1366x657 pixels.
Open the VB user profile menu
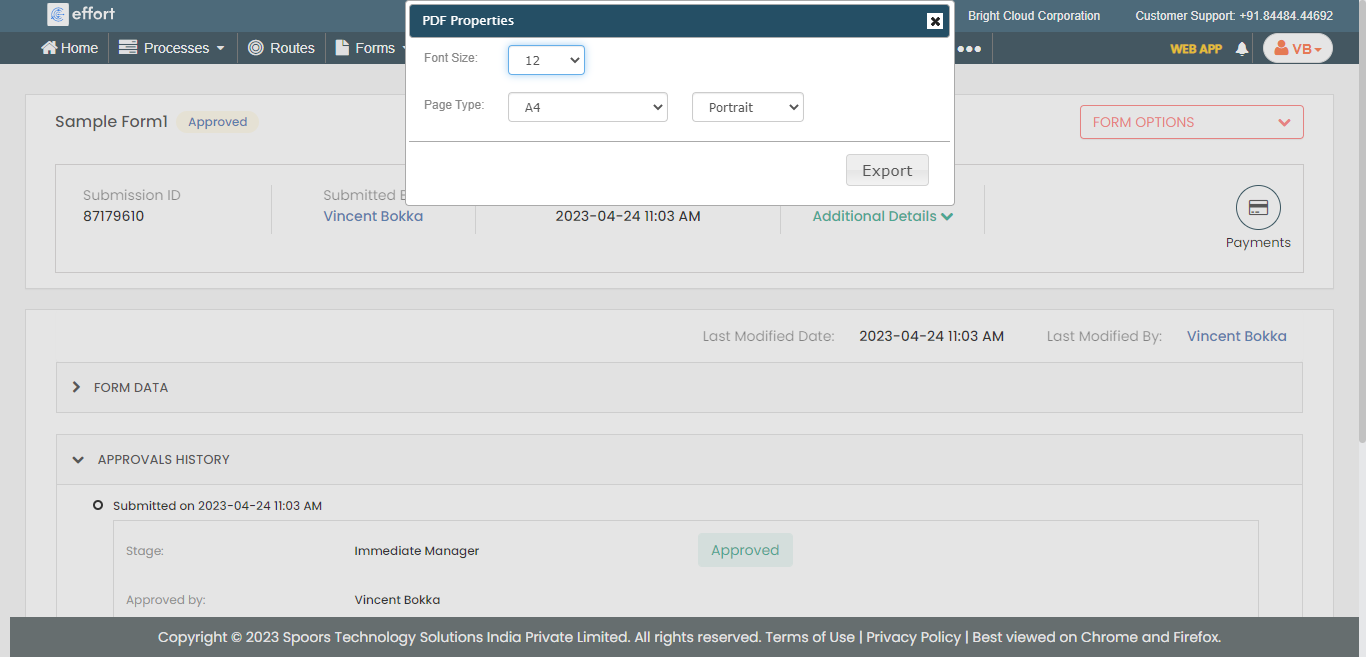(x=1297, y=48)
